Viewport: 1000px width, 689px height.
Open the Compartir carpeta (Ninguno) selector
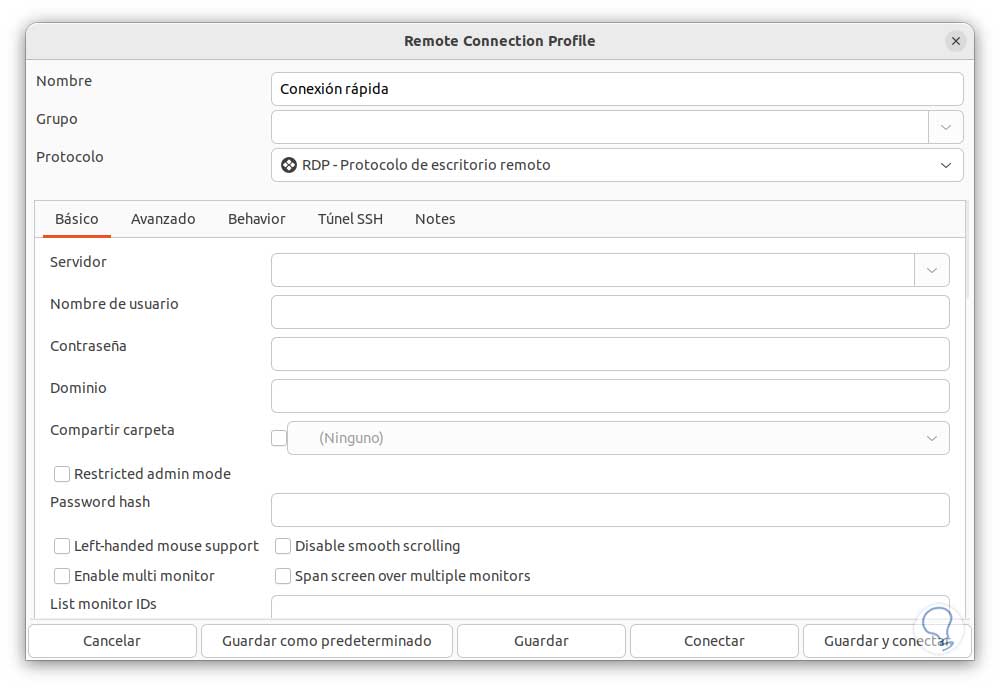[x=618, y=438]
